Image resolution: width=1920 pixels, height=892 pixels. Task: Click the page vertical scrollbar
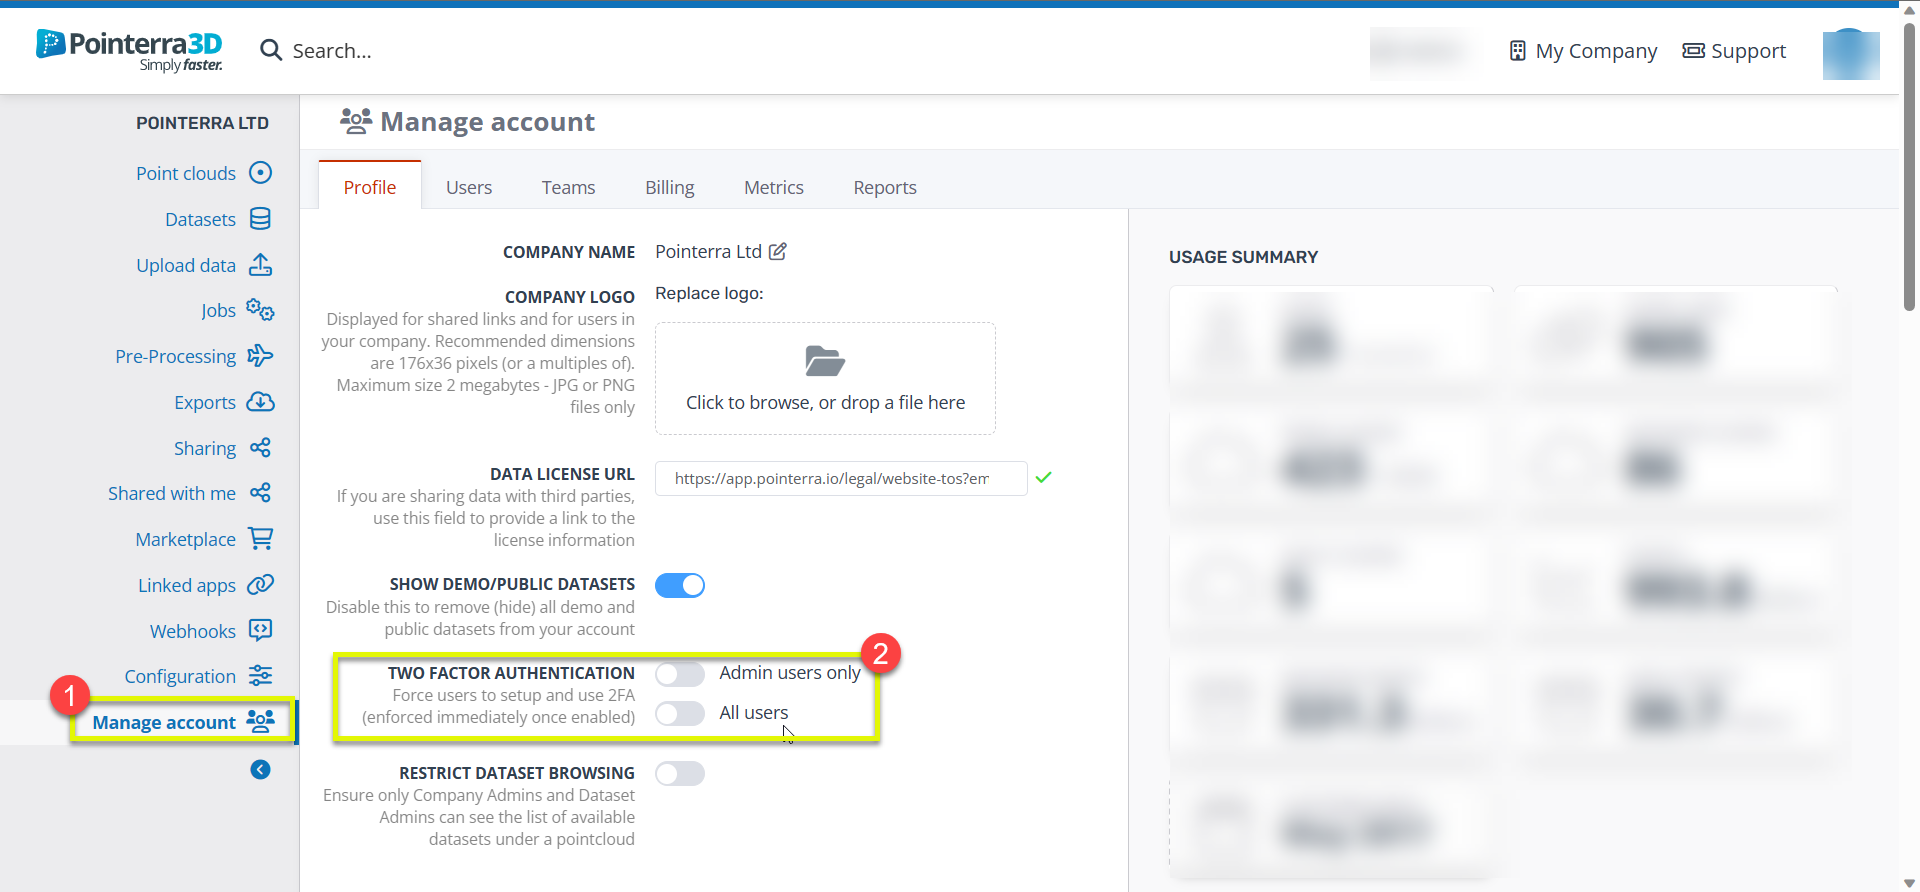pyautogui.click(x=1908, y=165)
